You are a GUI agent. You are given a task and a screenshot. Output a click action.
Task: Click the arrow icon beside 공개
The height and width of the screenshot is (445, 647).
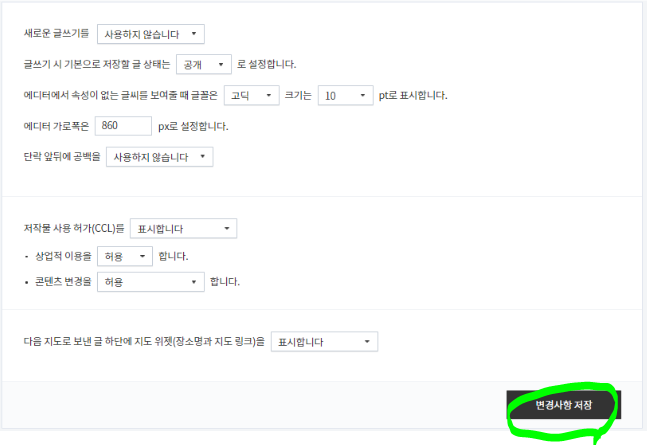[221, 64]
